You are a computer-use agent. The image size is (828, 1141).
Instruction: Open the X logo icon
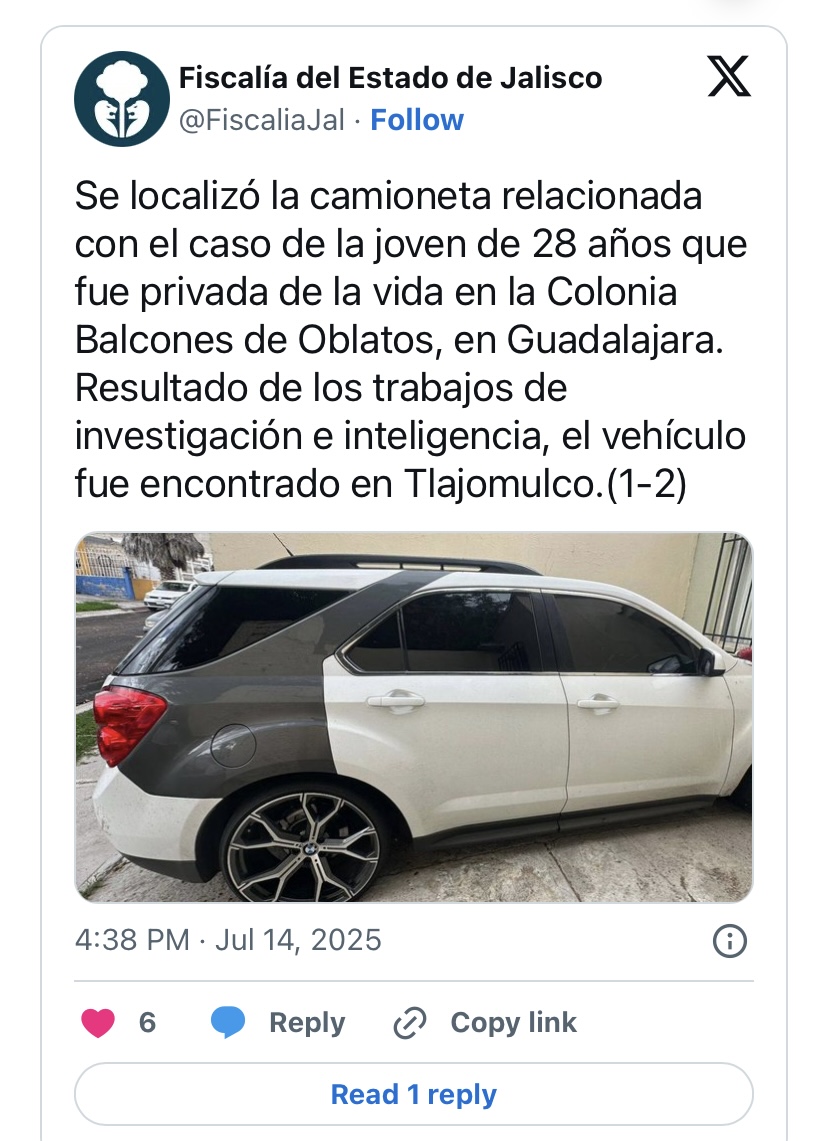point(729,76)
